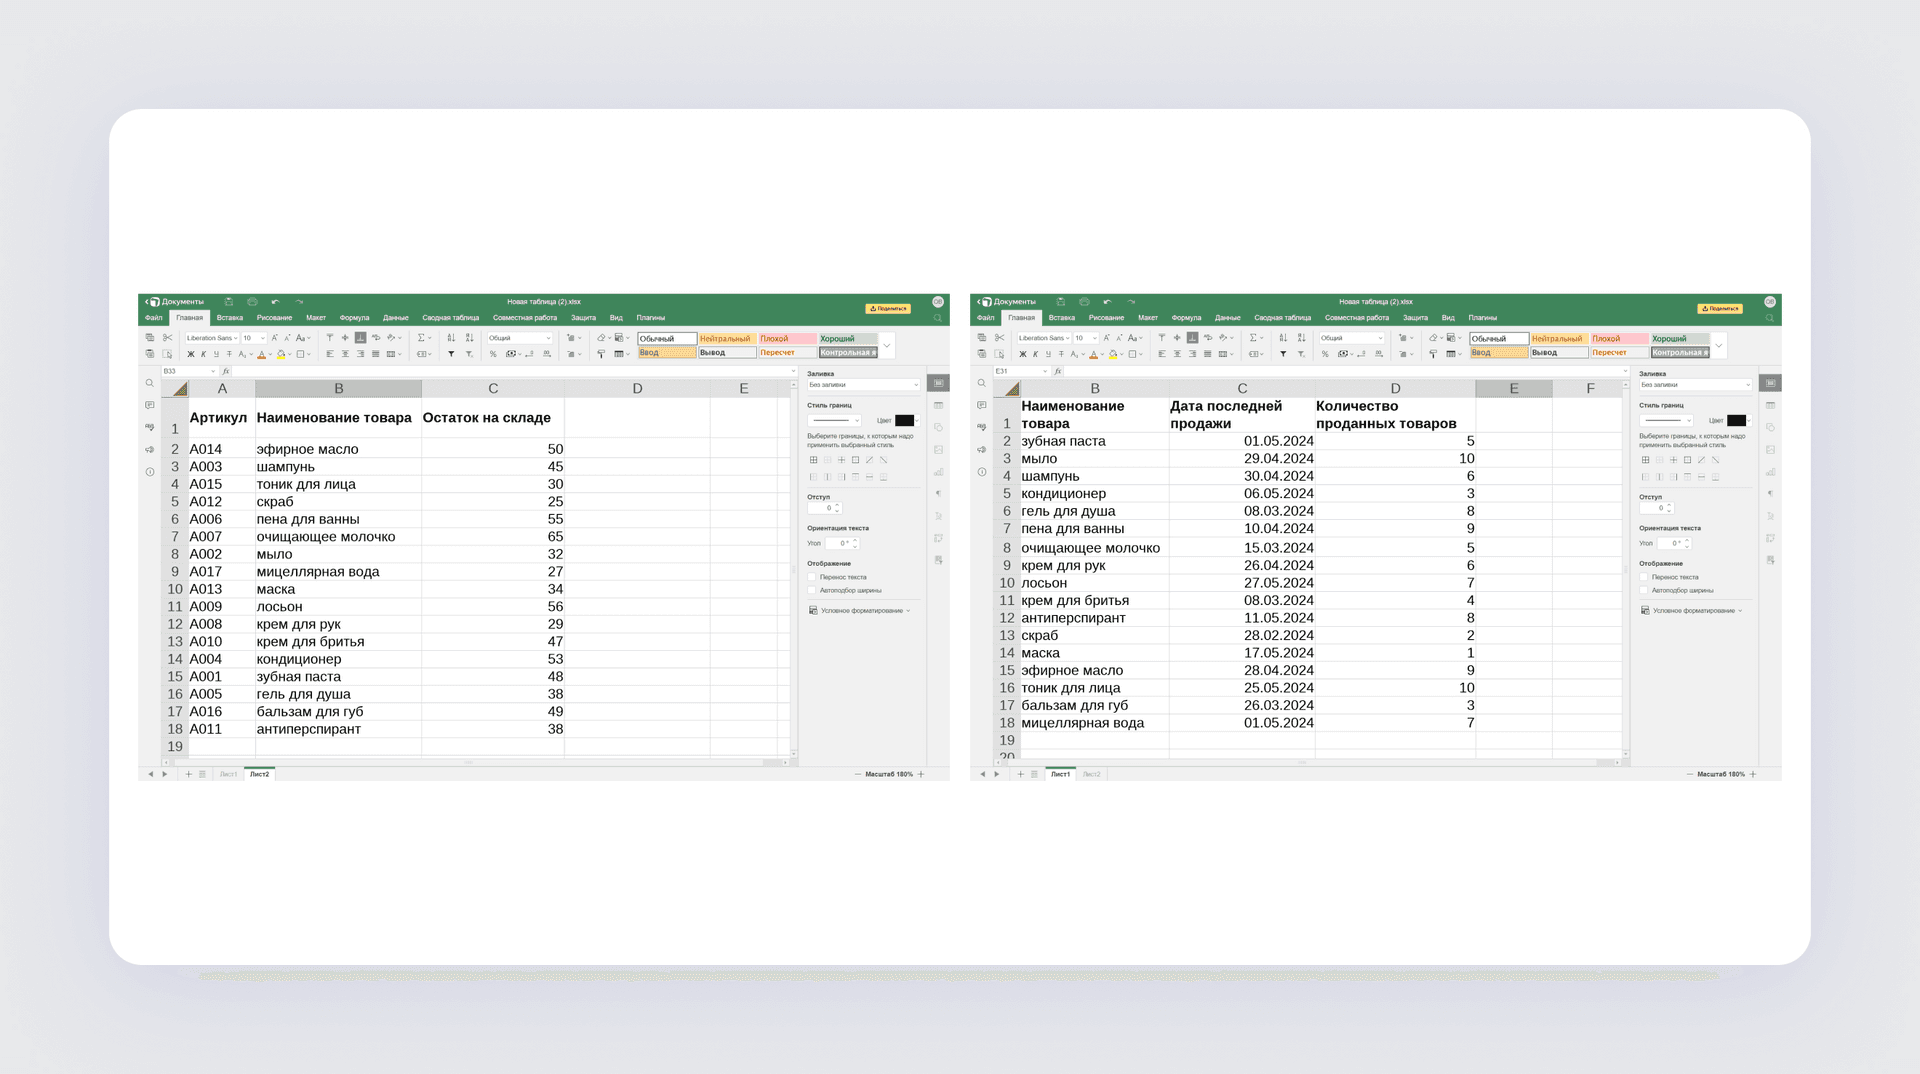This screenshot has height=1074, width=1920.
Task: Open cell settings icon in left window right panel
Action: [x=938, y=383]
